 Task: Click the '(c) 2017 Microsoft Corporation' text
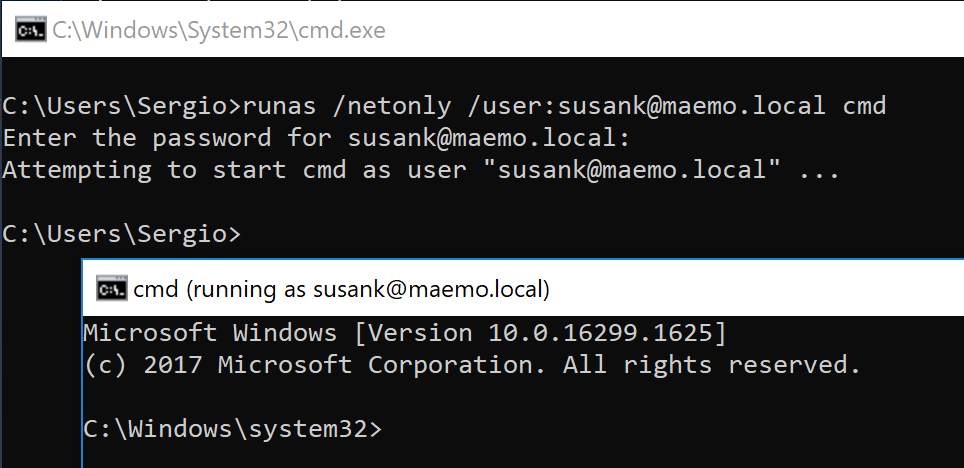[313, 365]
